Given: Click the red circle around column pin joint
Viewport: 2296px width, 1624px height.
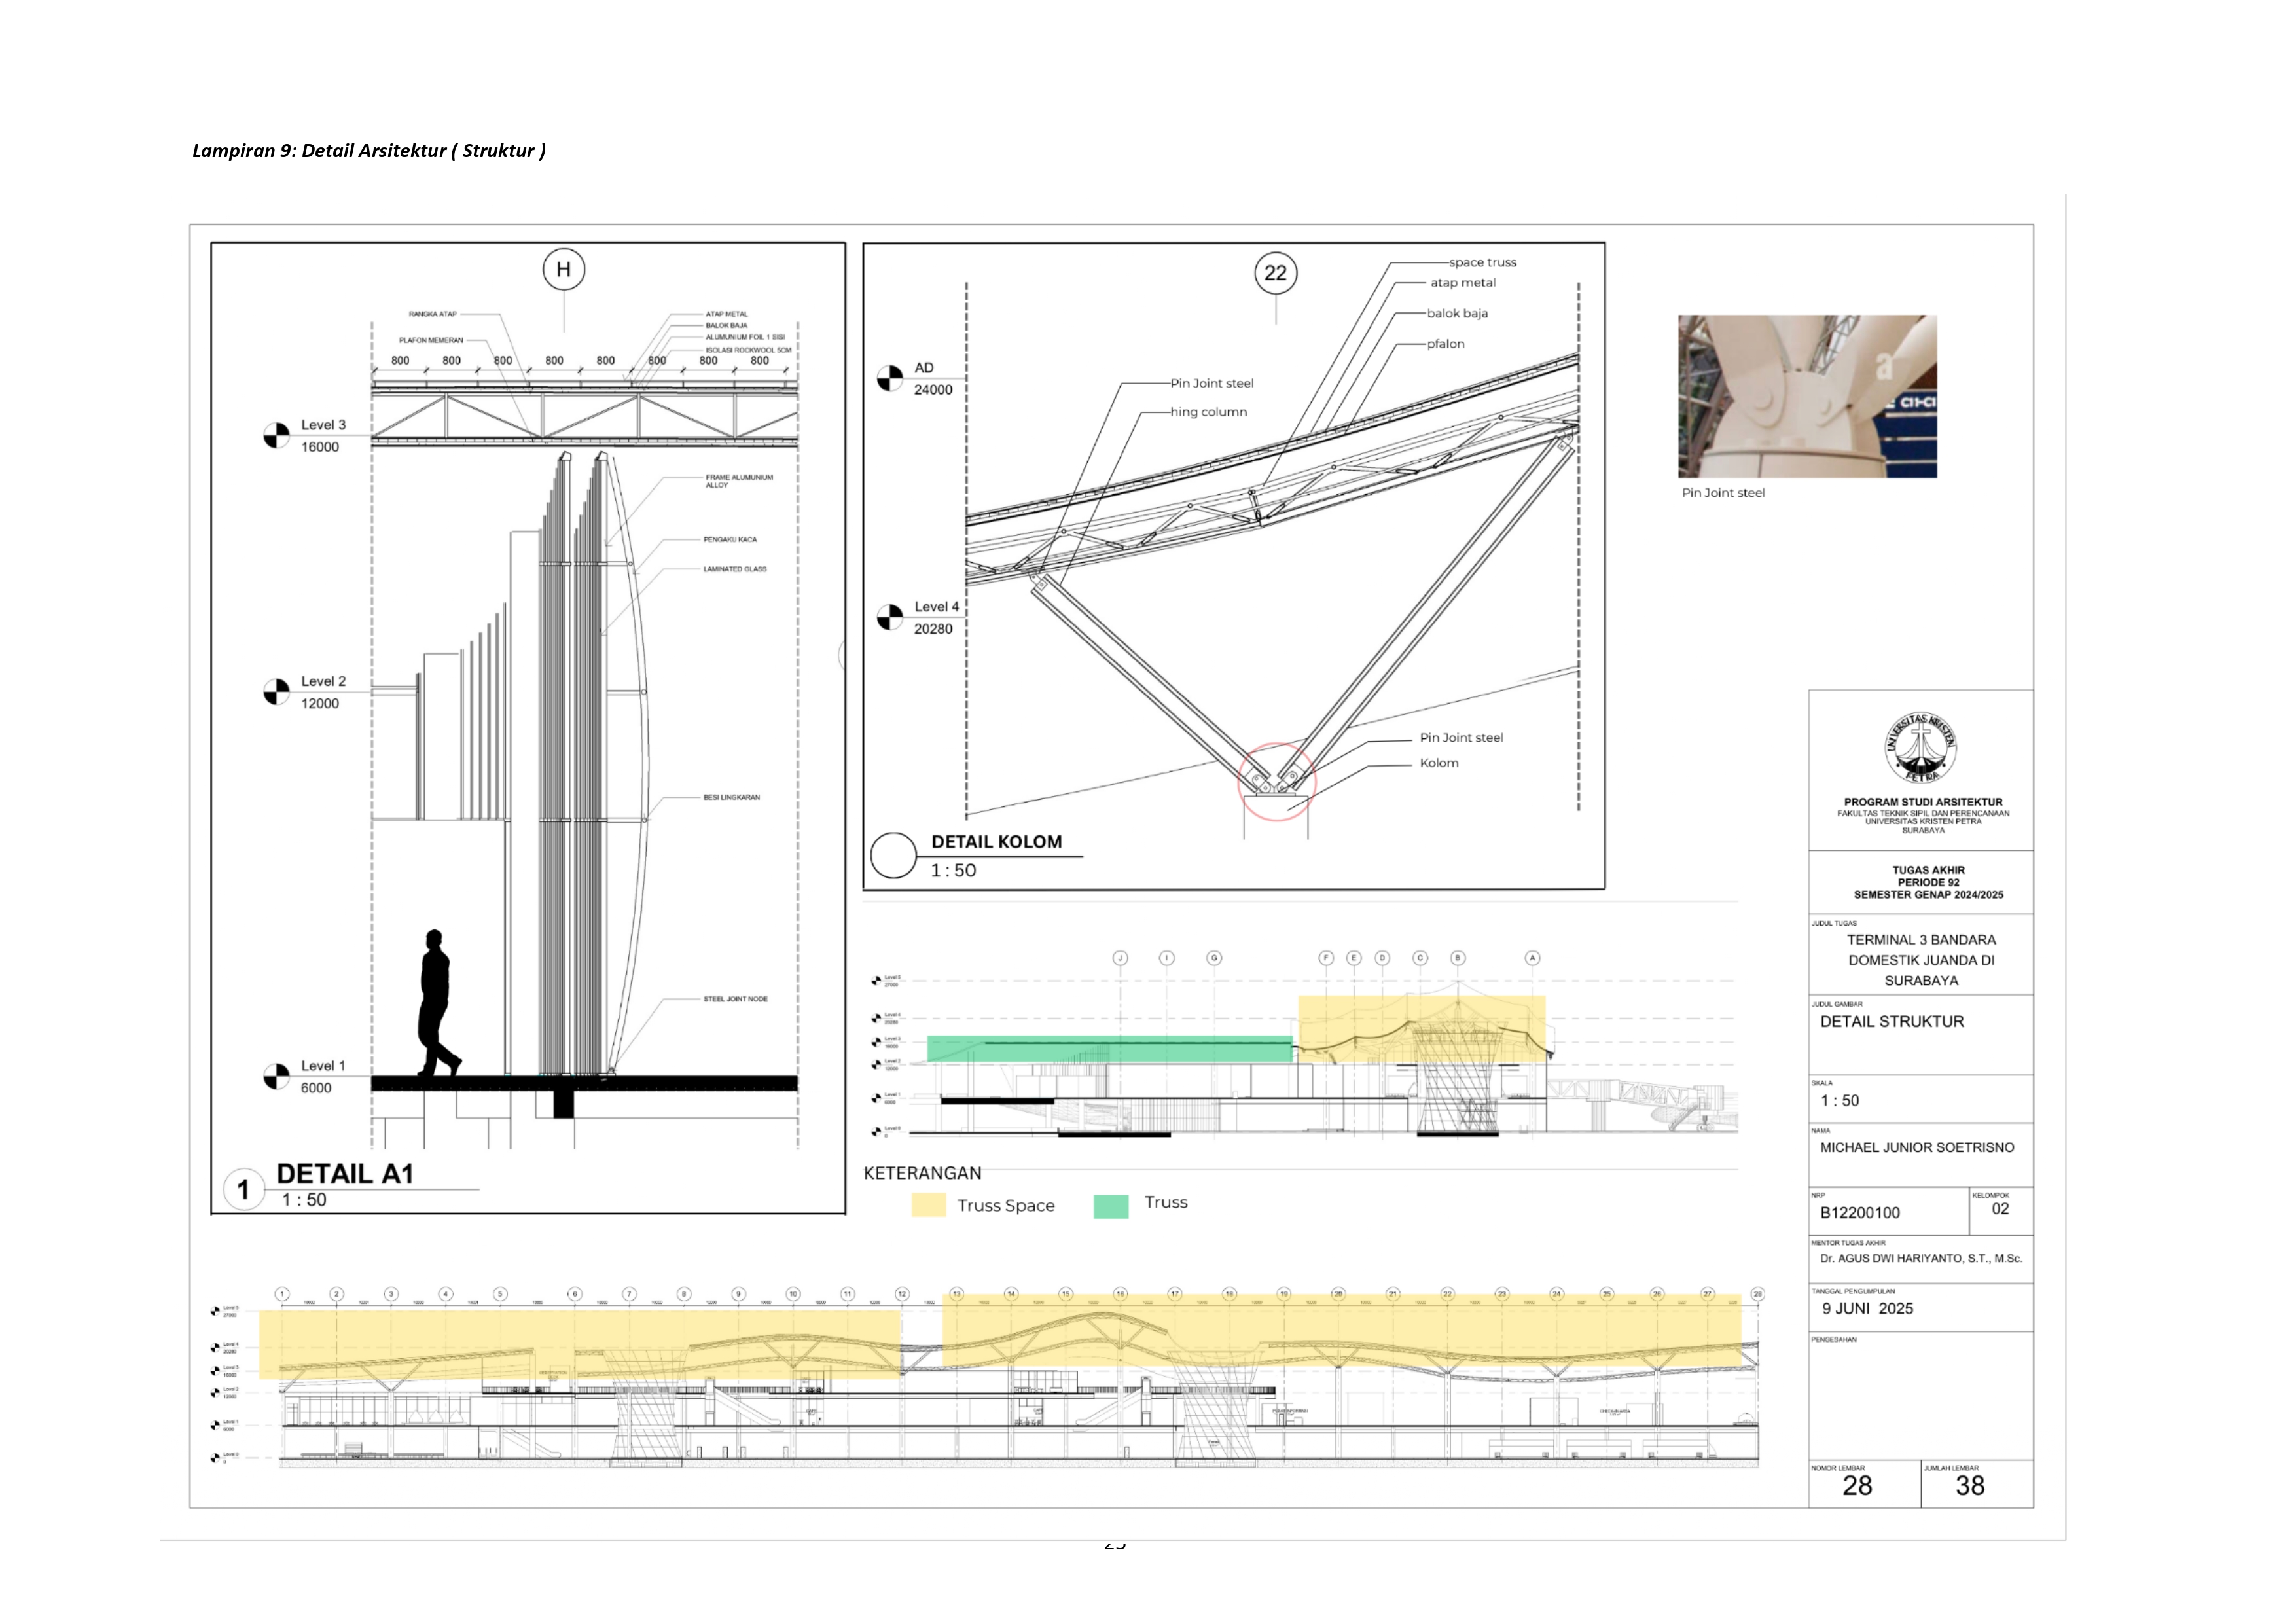Looking at the screenshot, I should click(1276, 782).
